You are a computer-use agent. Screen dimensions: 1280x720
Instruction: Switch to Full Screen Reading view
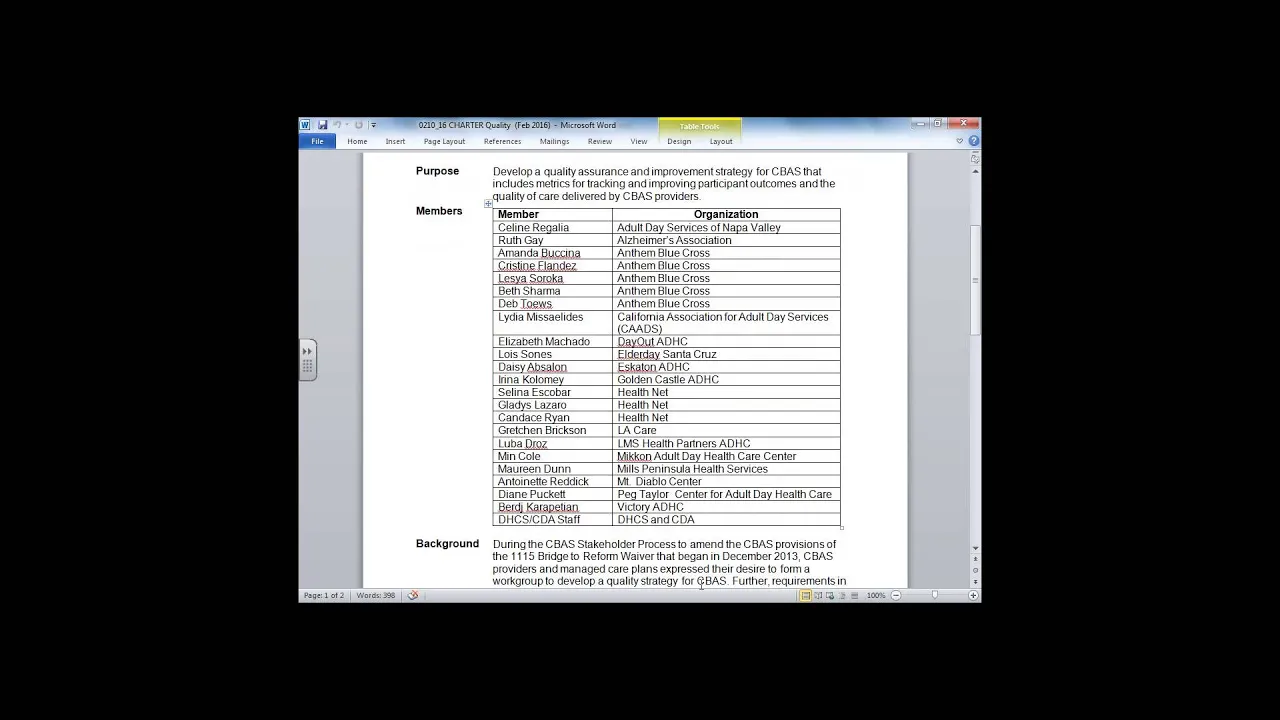point(818,595)
